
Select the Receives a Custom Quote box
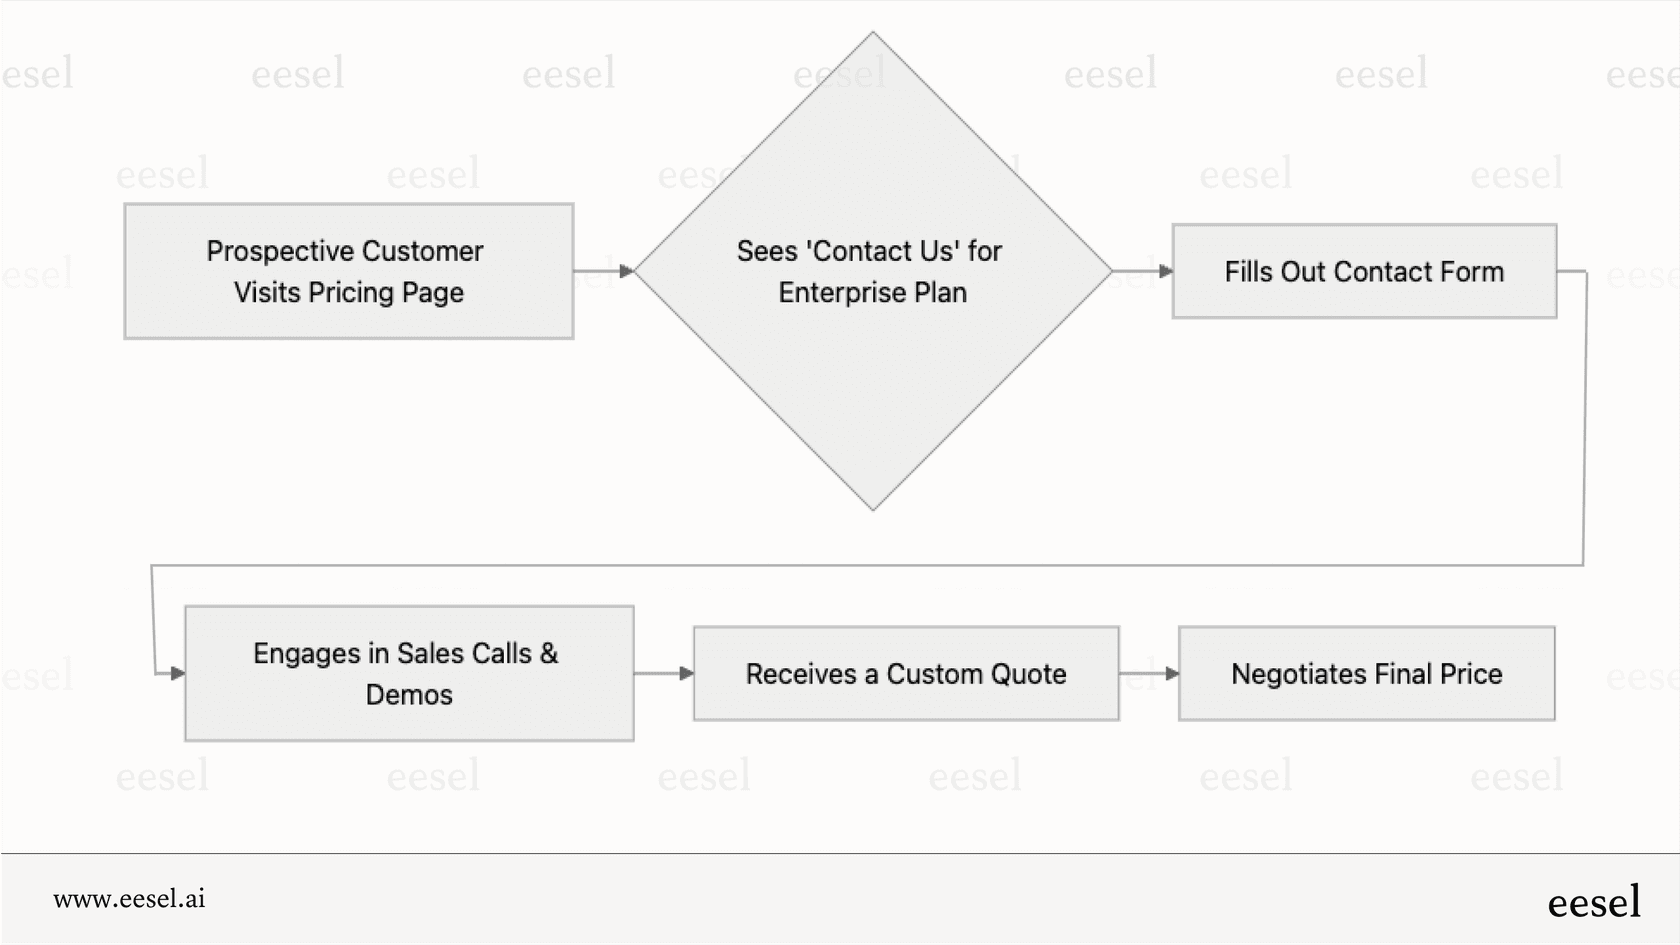tap(905, 673)
